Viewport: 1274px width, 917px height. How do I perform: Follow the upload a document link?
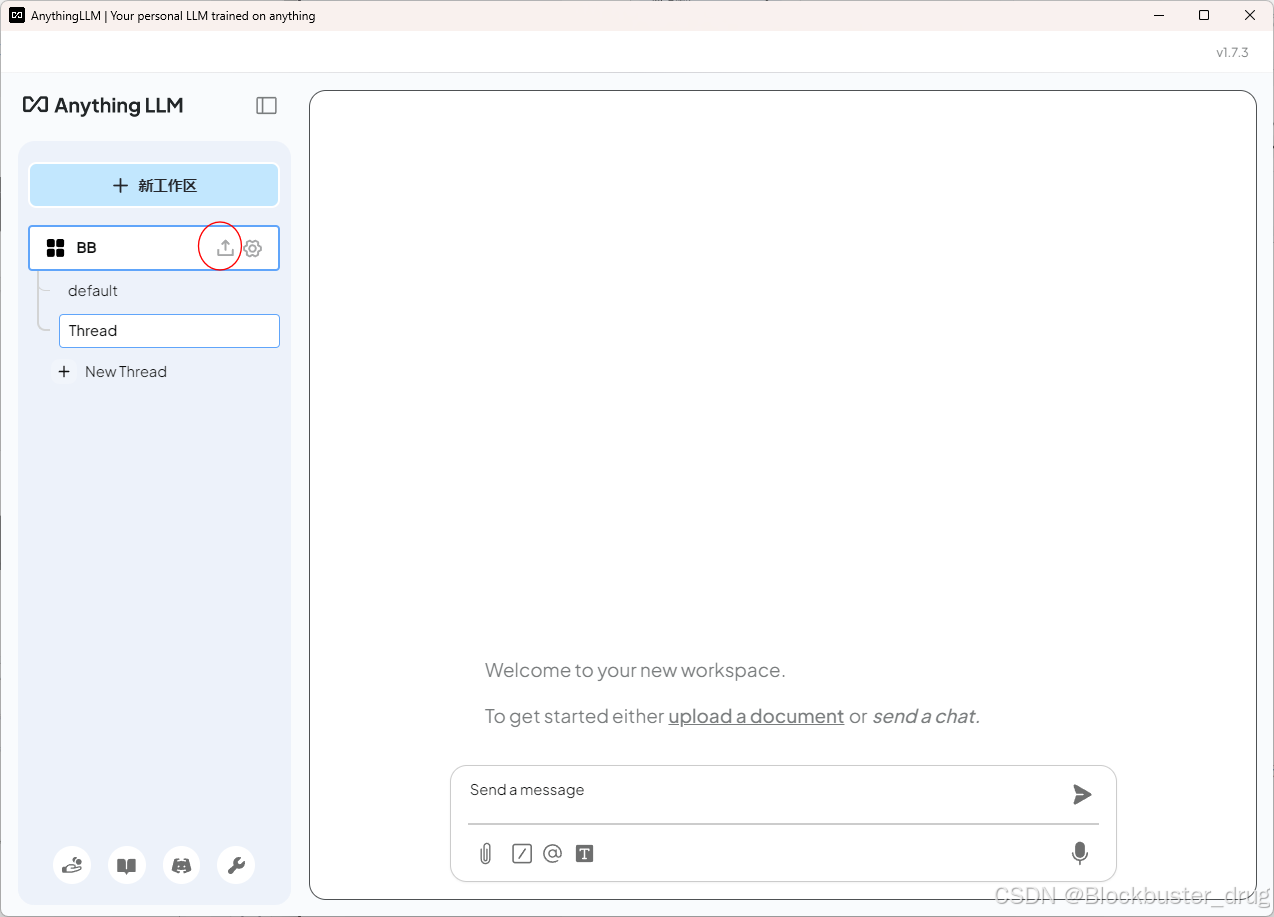point(756,717)
